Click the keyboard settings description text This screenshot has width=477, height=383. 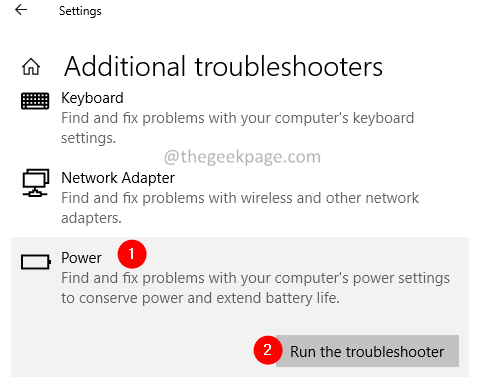tap(237, 128)
